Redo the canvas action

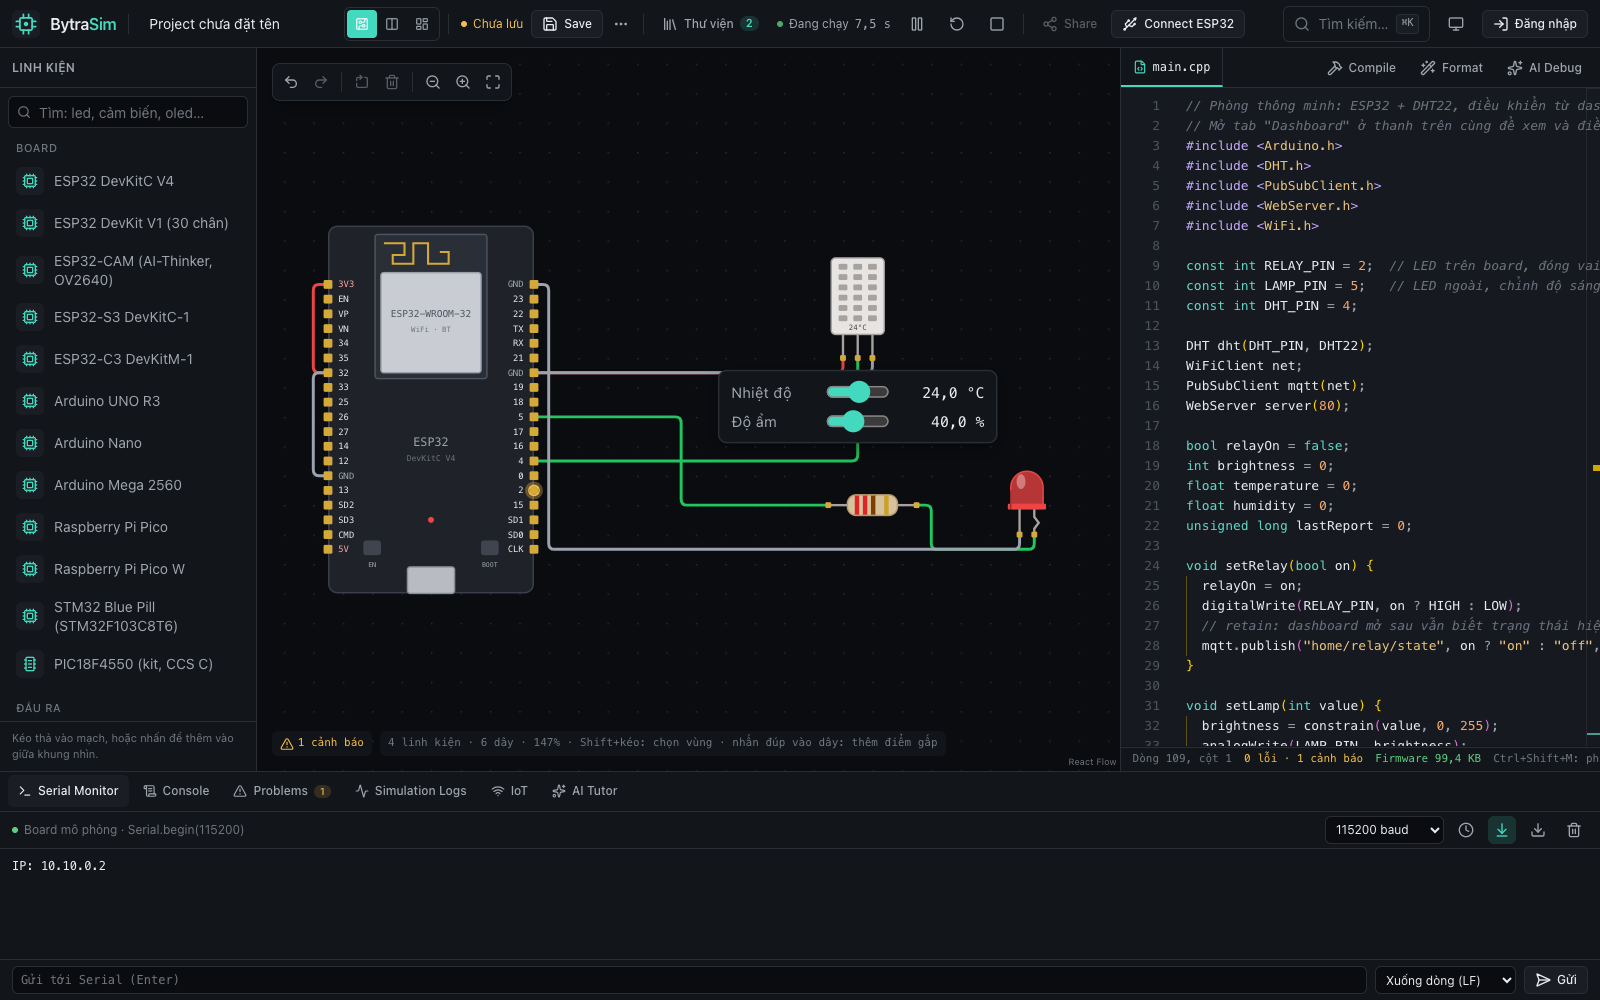[321, 82]
